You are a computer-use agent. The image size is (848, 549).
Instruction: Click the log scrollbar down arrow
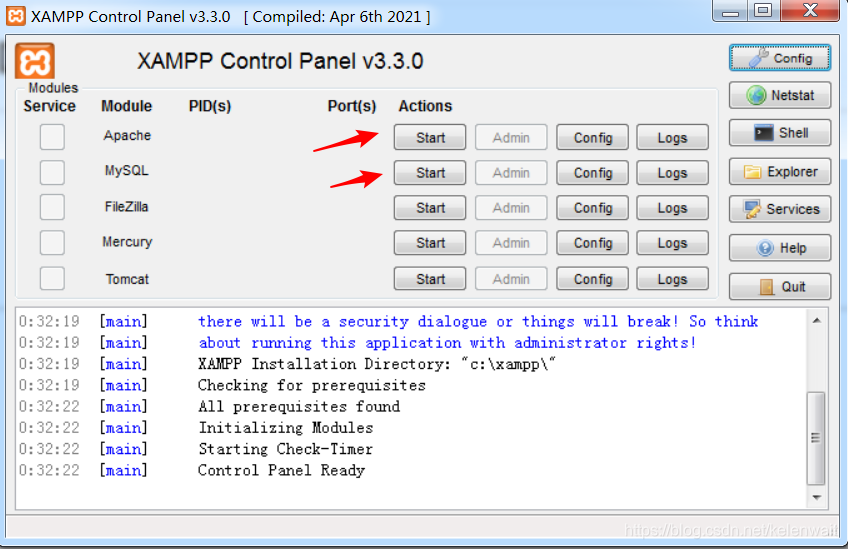pos(817,497)
